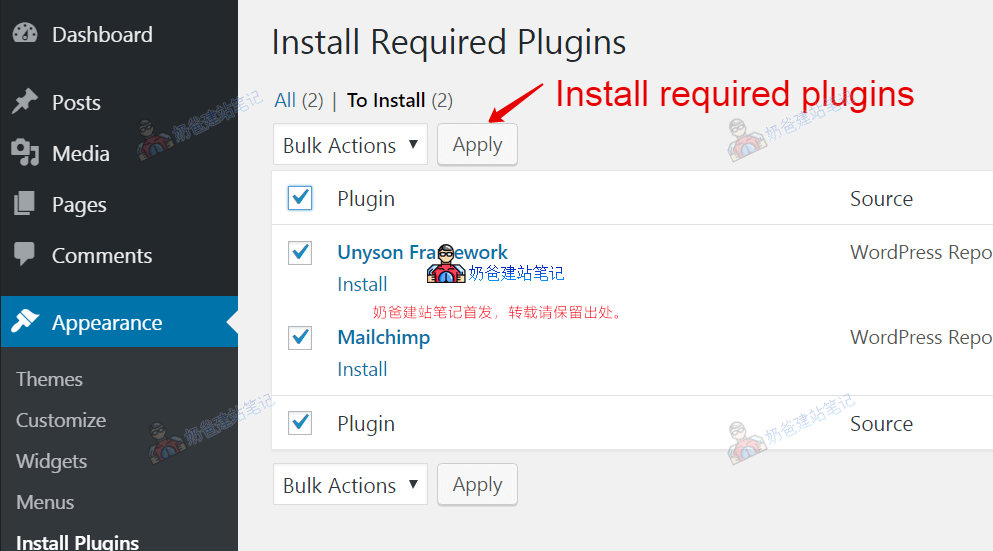
Task: Uncheck the Unyson Framework plugin checkbox
Action: click(x=300, y=253)
